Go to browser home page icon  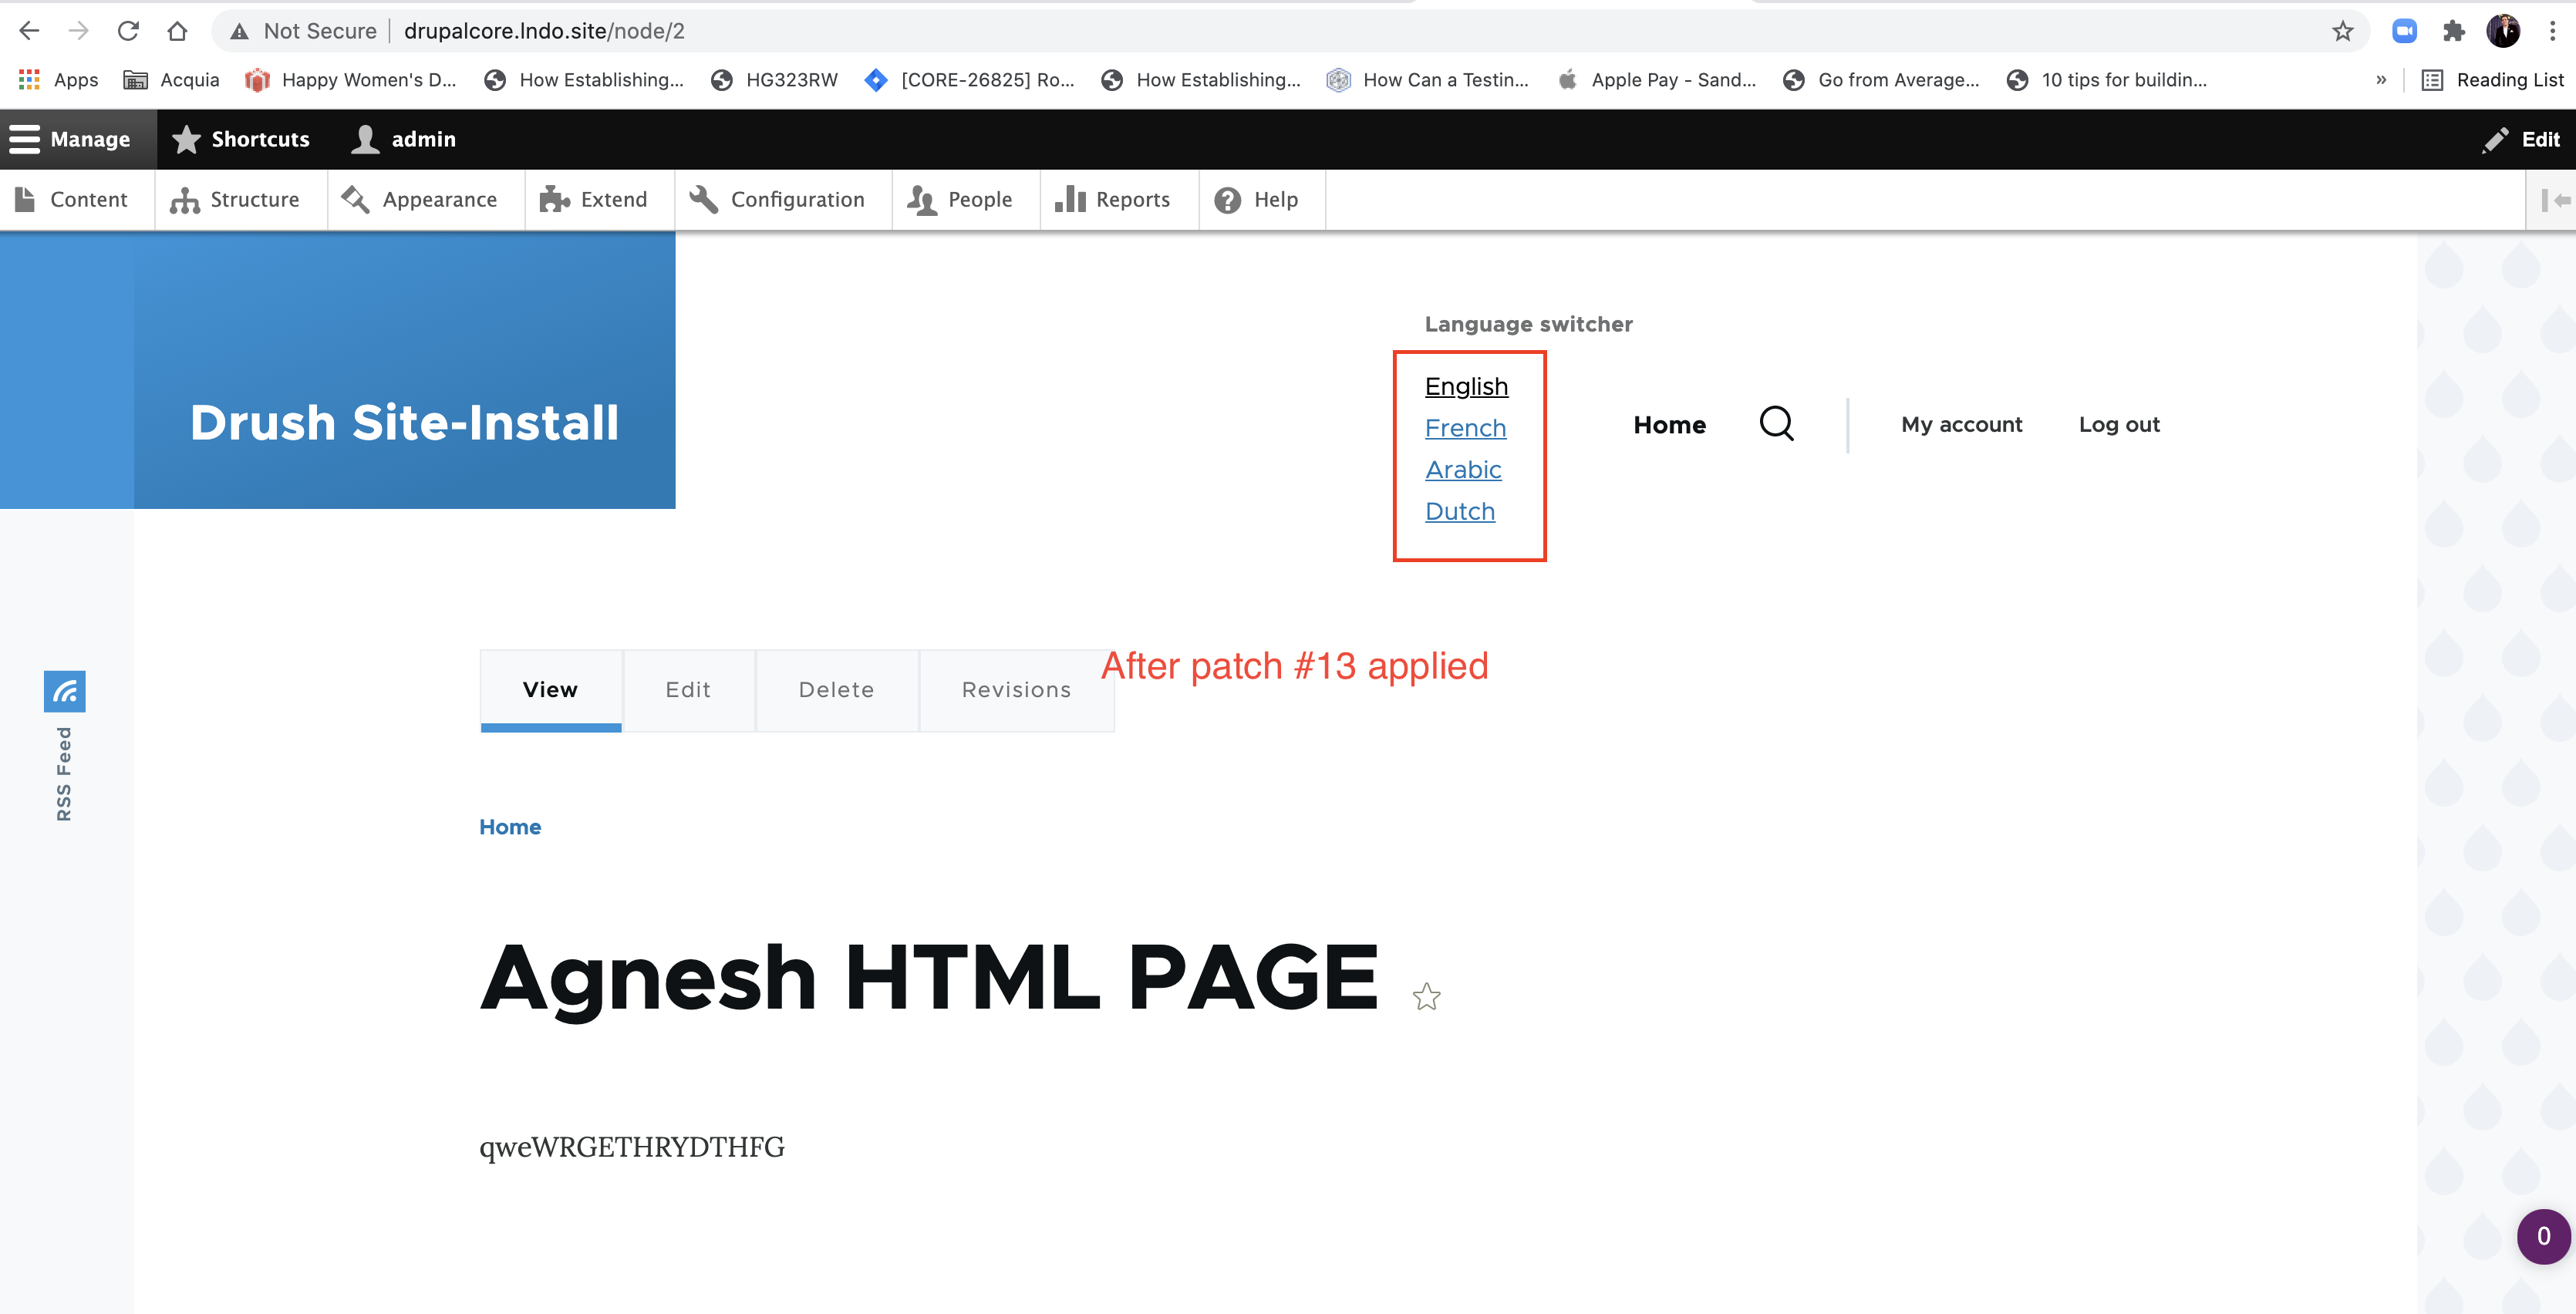pos(177,31)
